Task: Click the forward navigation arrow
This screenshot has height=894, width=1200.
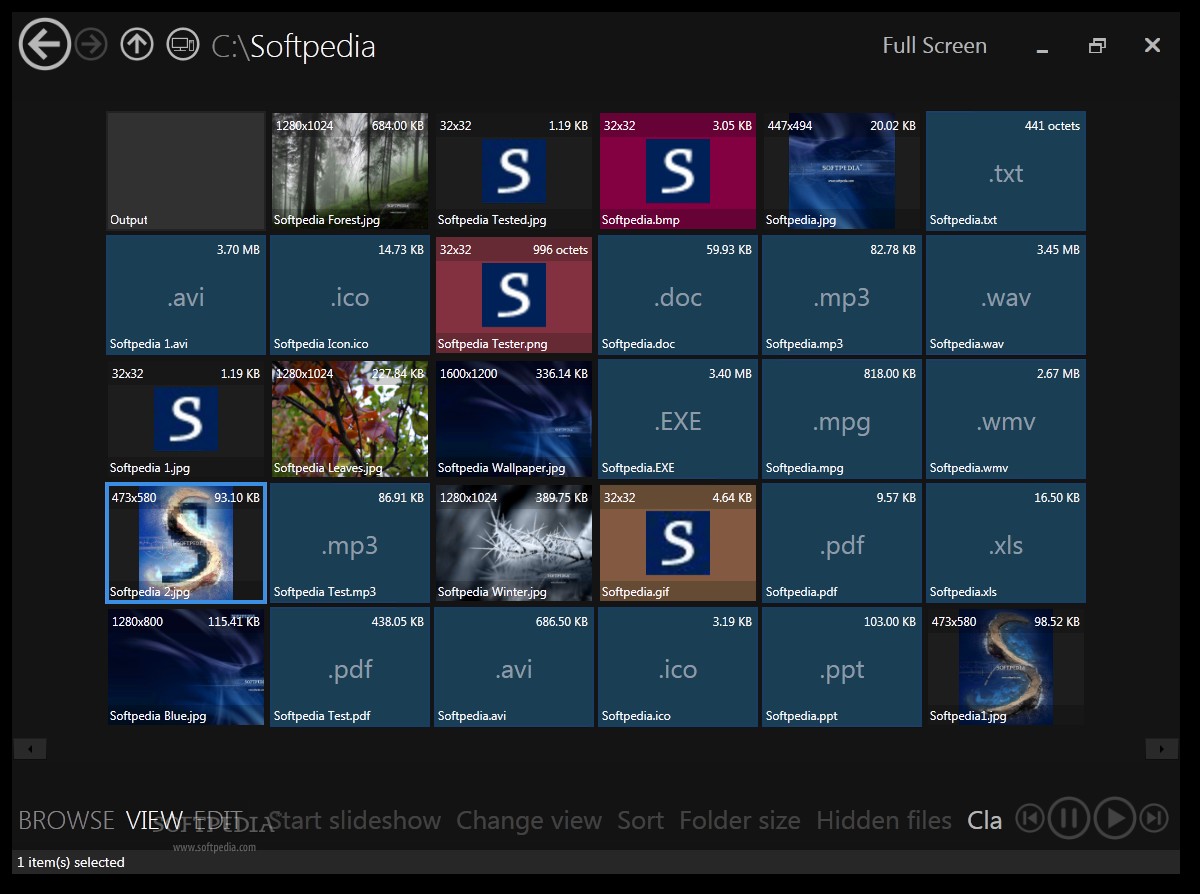Action: pos(91,45)
